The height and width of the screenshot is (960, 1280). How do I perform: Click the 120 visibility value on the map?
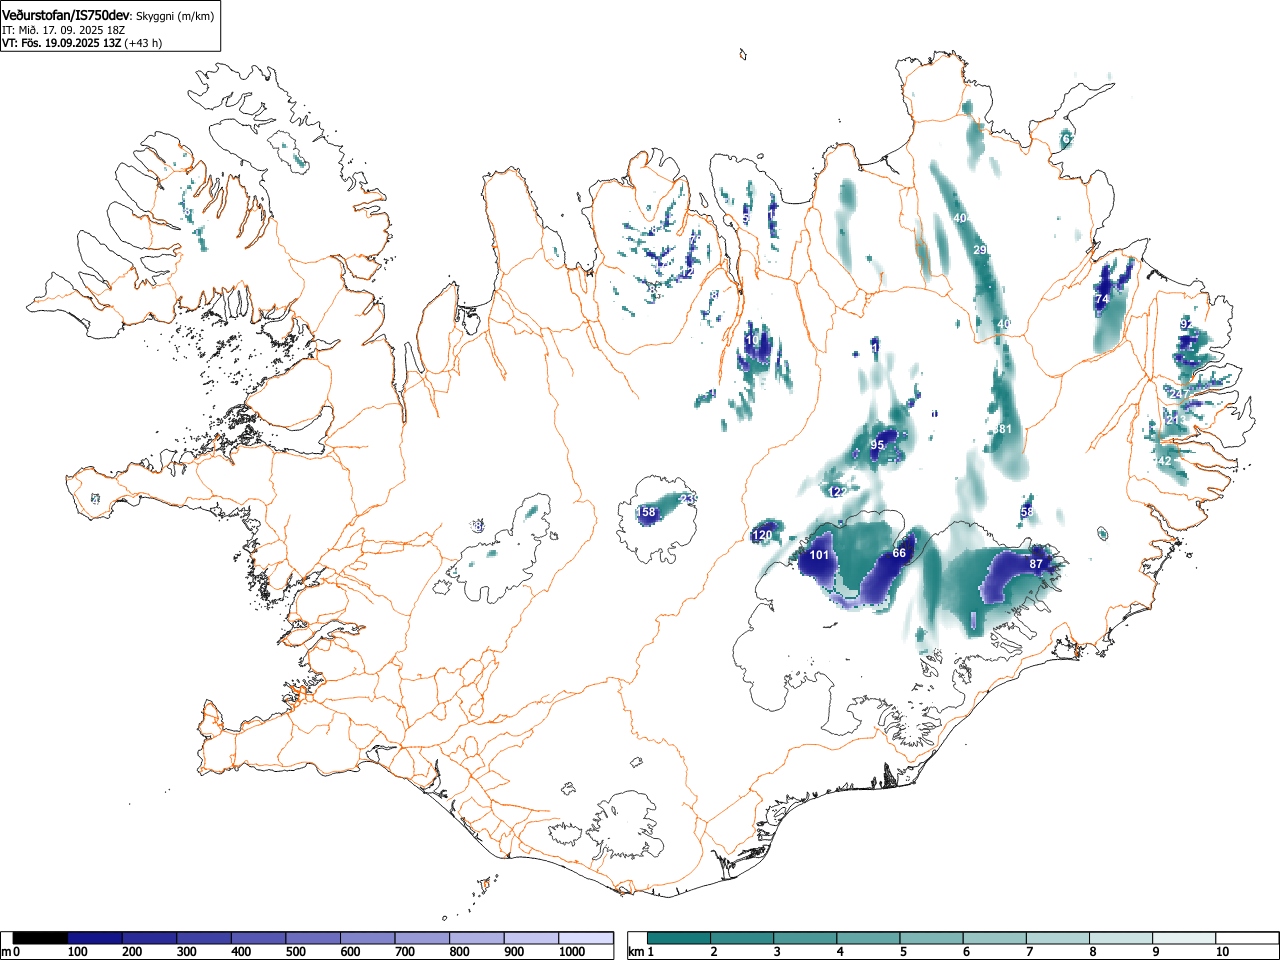[762, 536]
